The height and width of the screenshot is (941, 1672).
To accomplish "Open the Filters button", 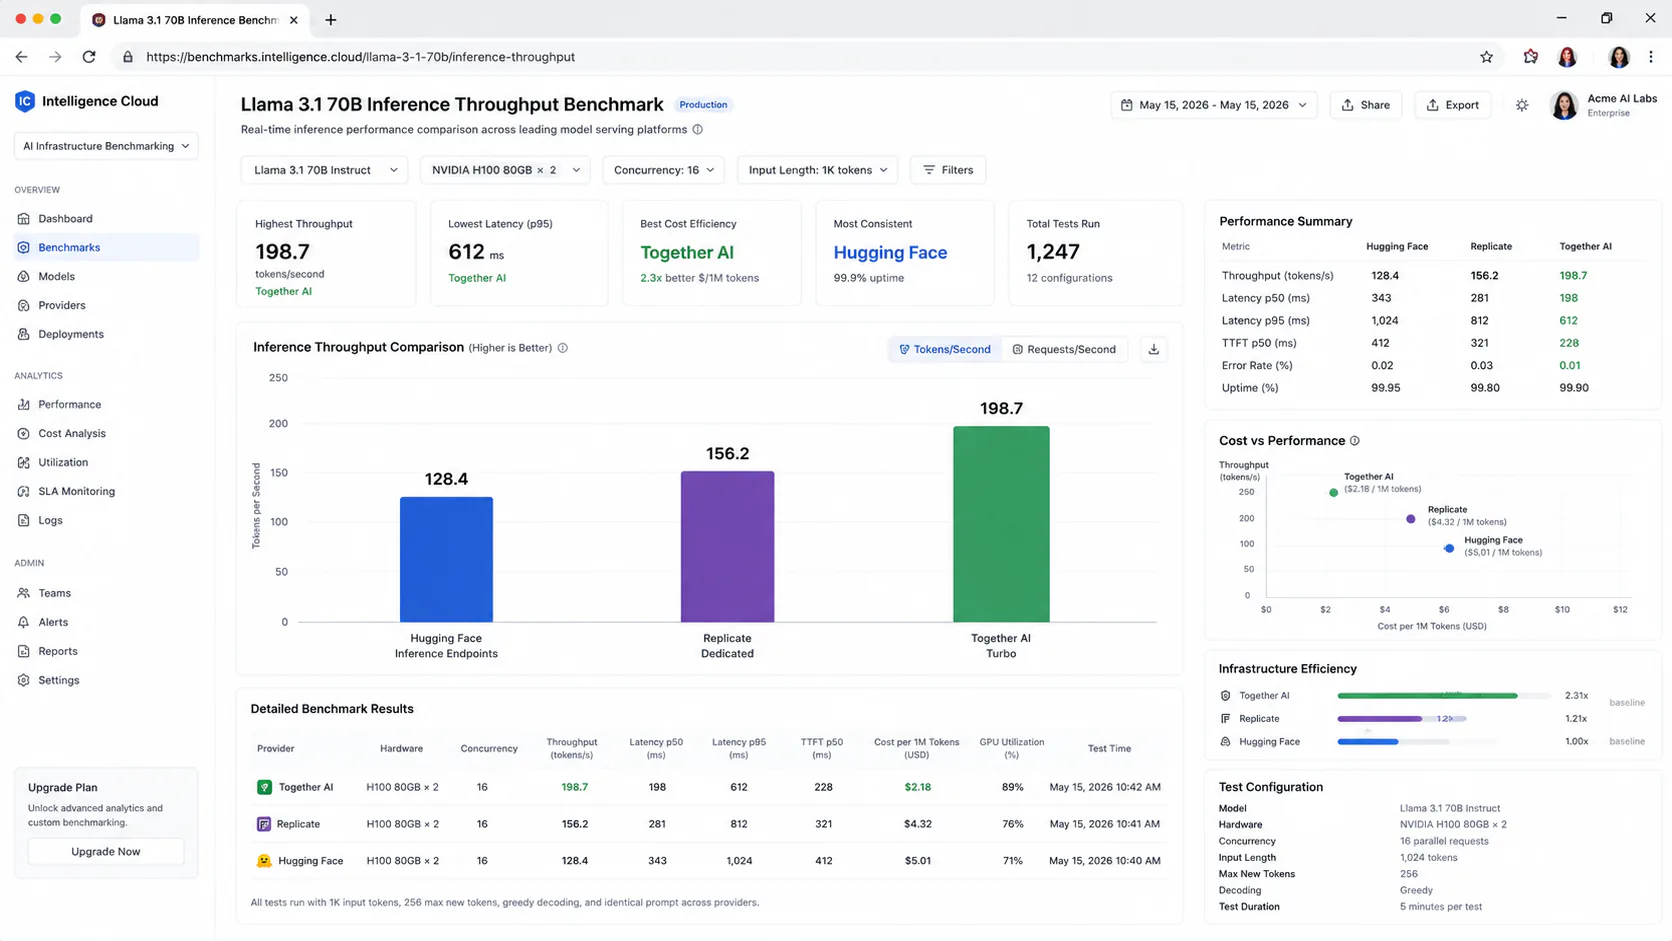I will (x=948, y=170).
